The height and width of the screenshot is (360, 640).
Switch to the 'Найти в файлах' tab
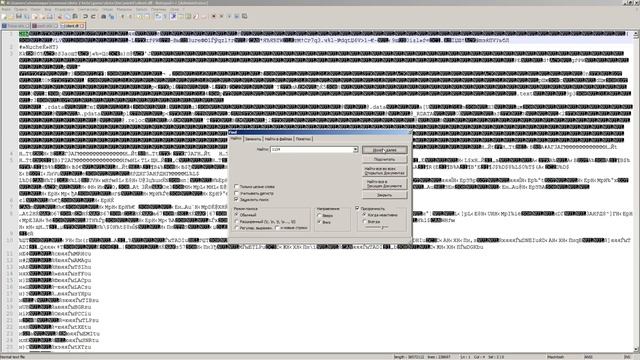pos(278,139)
